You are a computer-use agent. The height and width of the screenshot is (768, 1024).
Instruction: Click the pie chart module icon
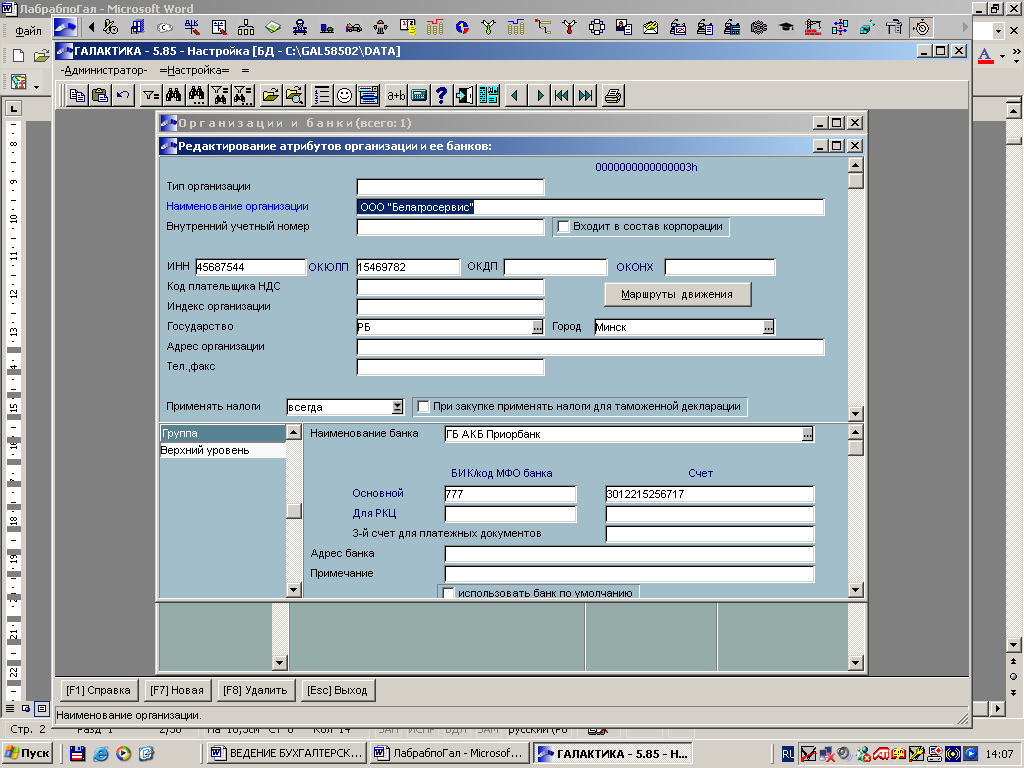(x=462, y=27)
